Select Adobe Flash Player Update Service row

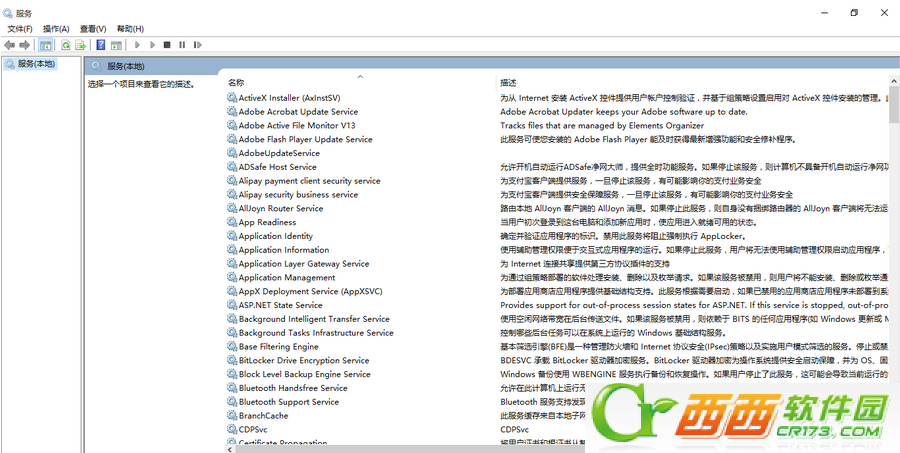coord(305,139)
